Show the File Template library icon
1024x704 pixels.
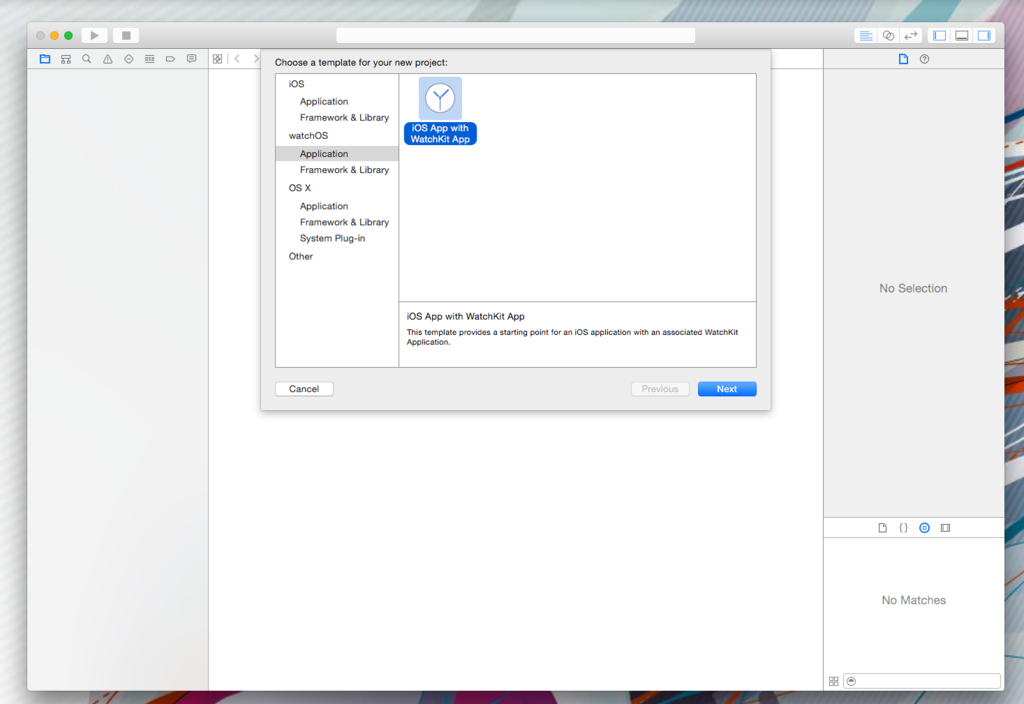coord(882,528)
